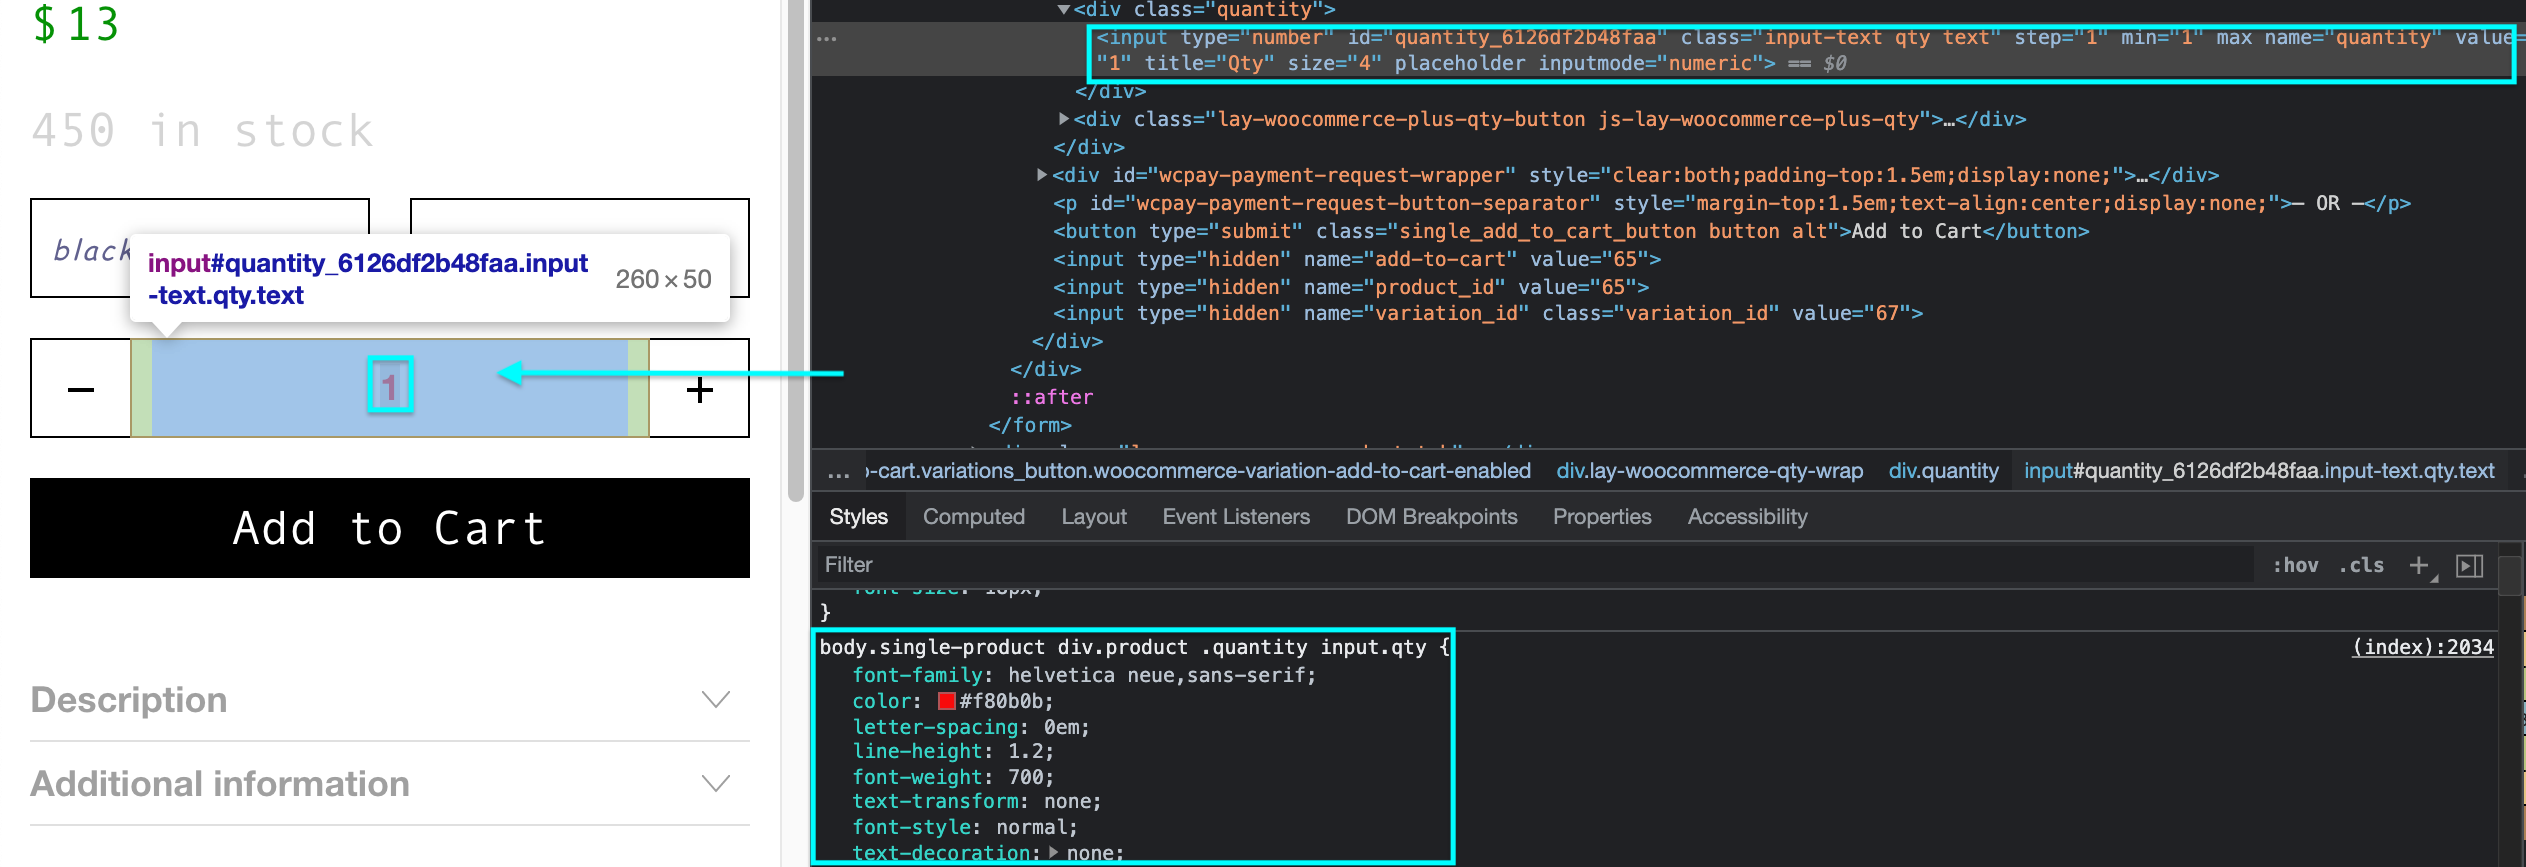Screen dimensions: 2526x867
Task: Click the CSS selector body.single-product rule
Action: click(1122, 647)
